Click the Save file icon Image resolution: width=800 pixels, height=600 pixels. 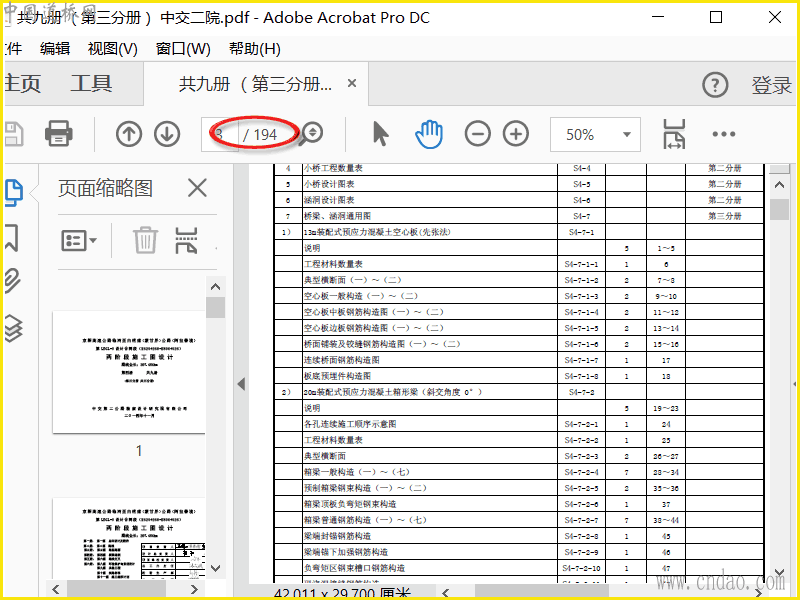pos(14,134)
